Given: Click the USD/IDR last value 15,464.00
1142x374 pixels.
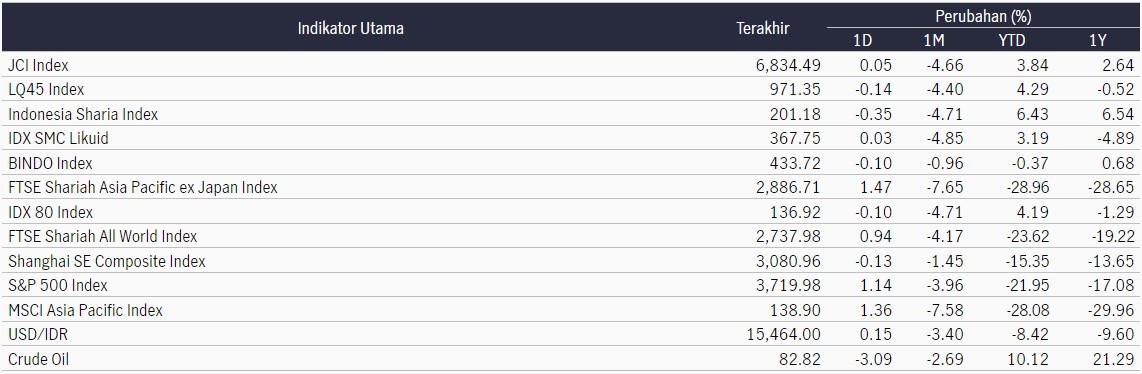Looking at the screenshot, I should click(x=784, y=335).
